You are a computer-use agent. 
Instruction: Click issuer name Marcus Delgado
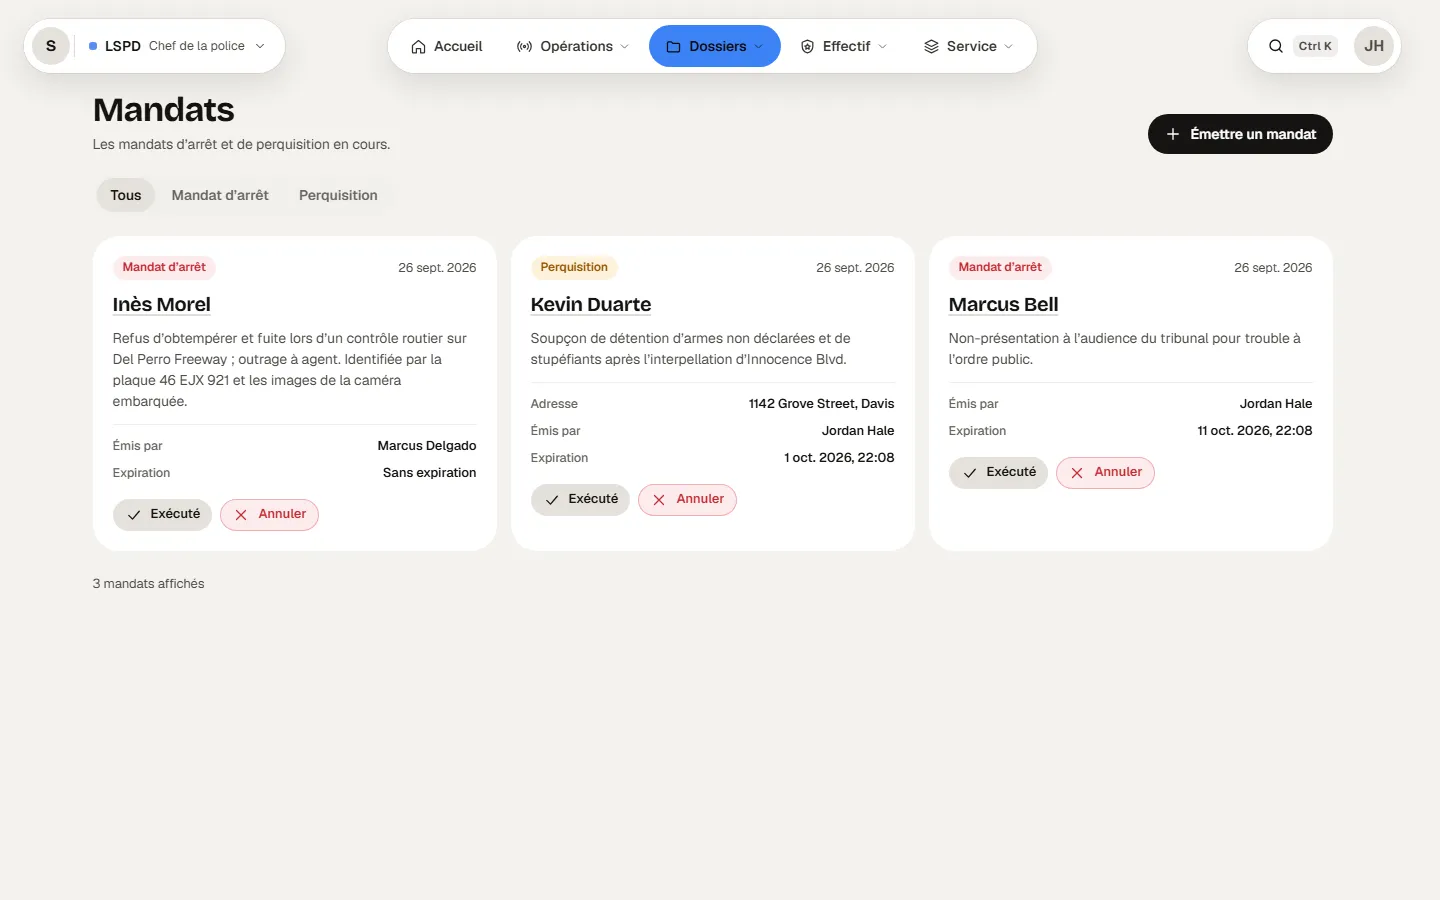click(x=427, y=446)
